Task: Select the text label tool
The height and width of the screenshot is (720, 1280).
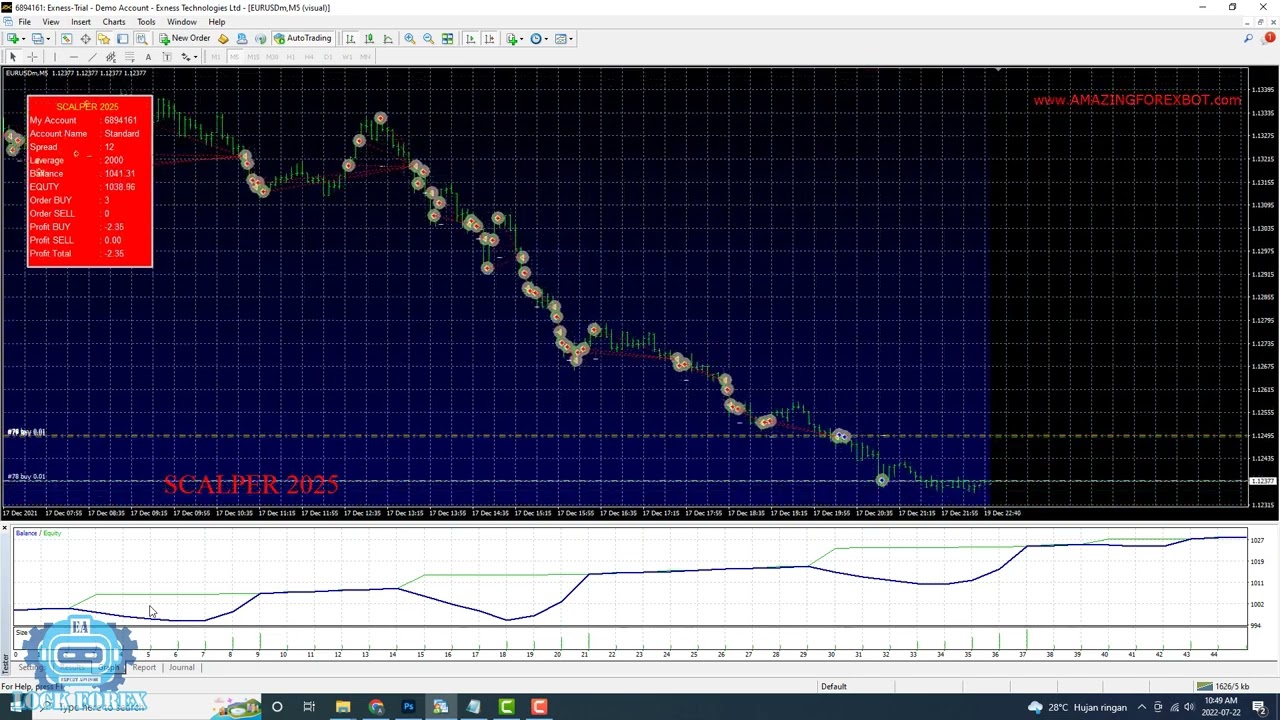Action: pos(167,56)
